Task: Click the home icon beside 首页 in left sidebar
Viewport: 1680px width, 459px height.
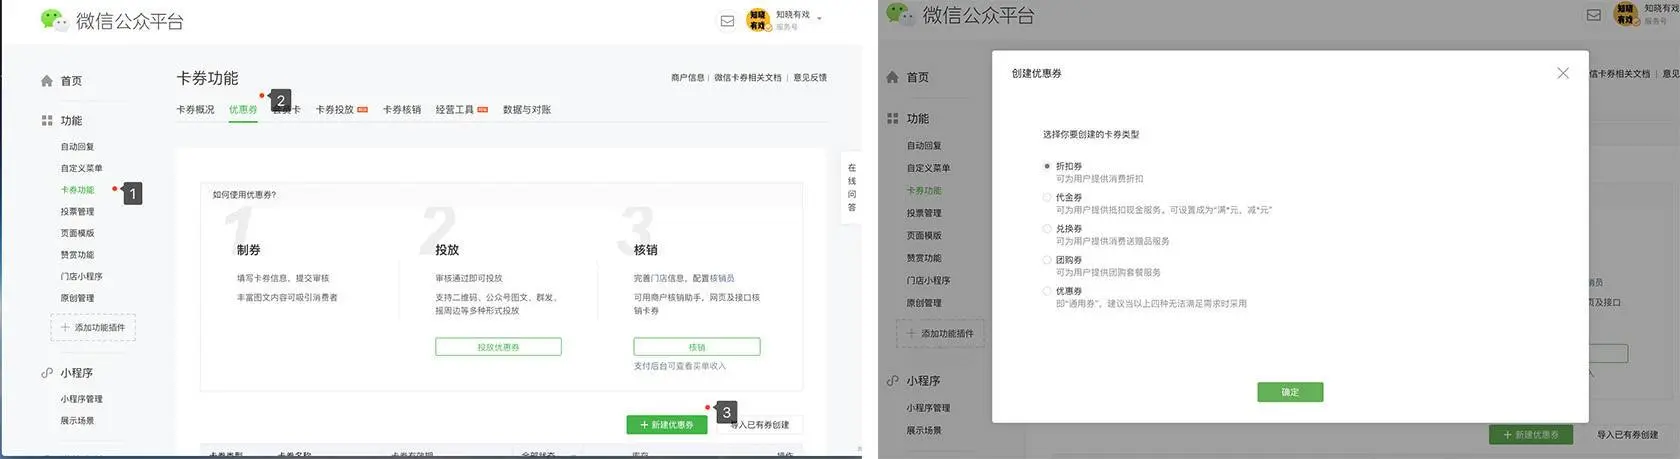Action: (47, 81)
